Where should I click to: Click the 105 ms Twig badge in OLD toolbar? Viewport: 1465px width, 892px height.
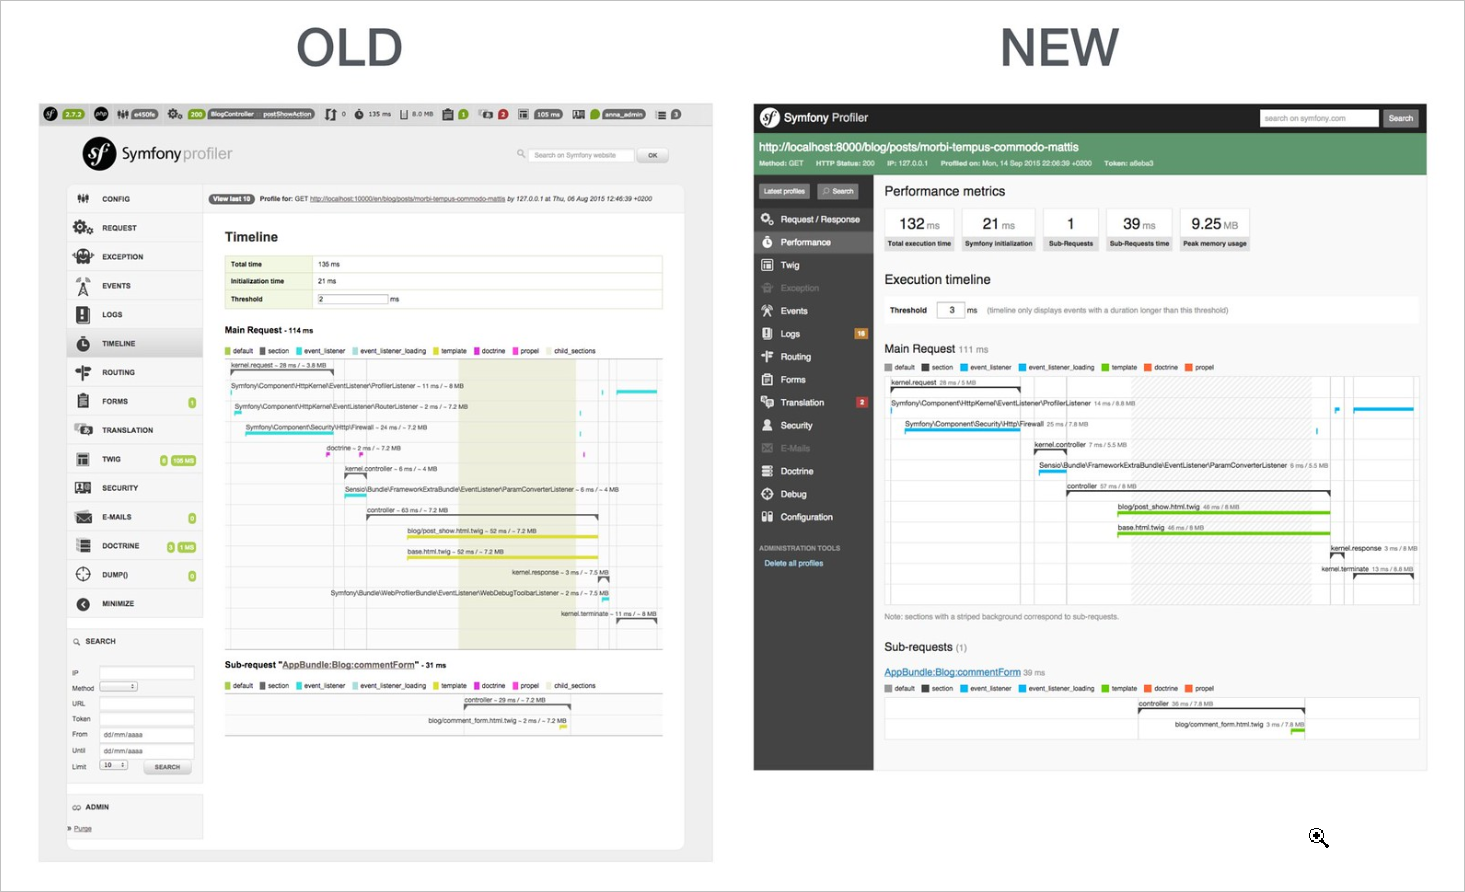(548, 114)
